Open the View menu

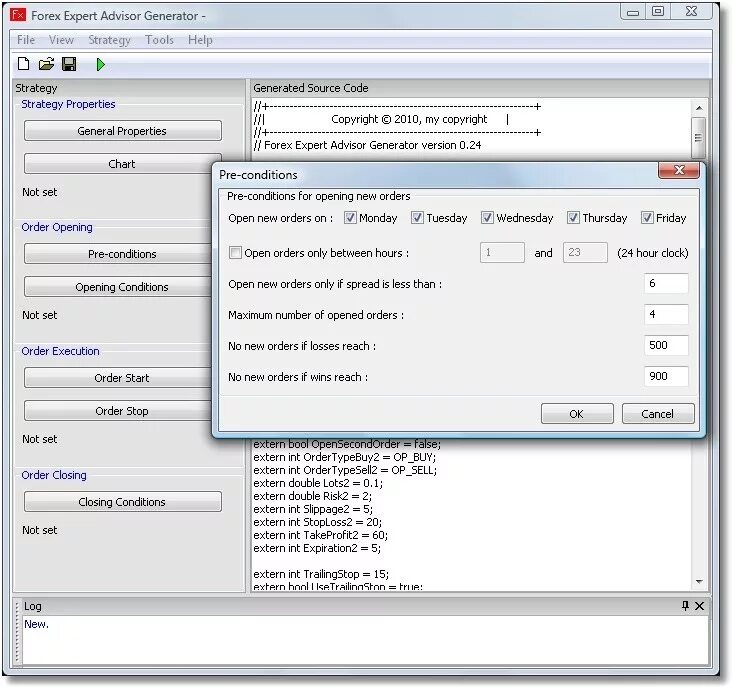61,40
